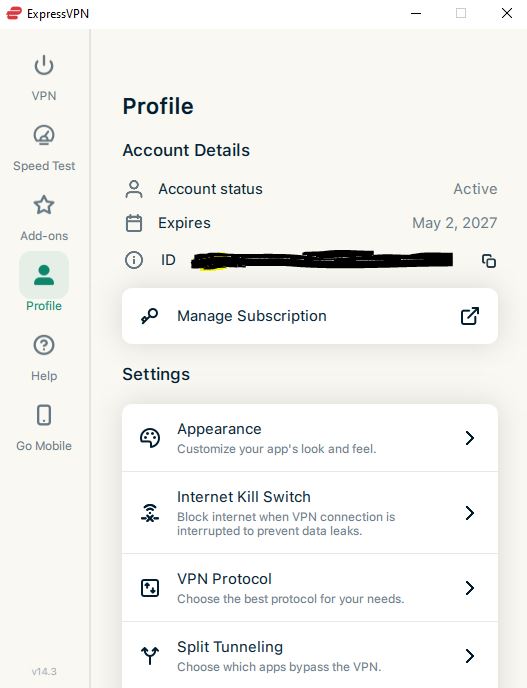Open the Go Mobile phone icon

point(44,415)
